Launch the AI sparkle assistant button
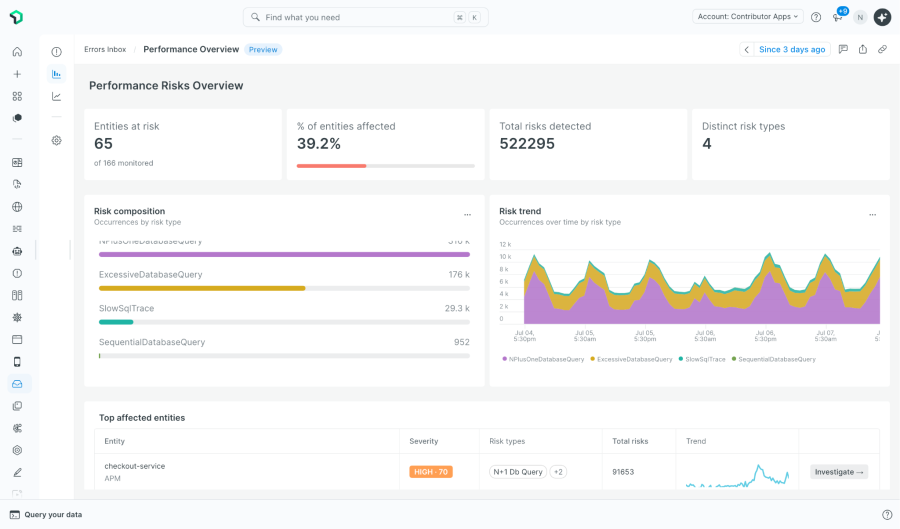This screenshot has width=900, height=529. [x=882, y=17]
